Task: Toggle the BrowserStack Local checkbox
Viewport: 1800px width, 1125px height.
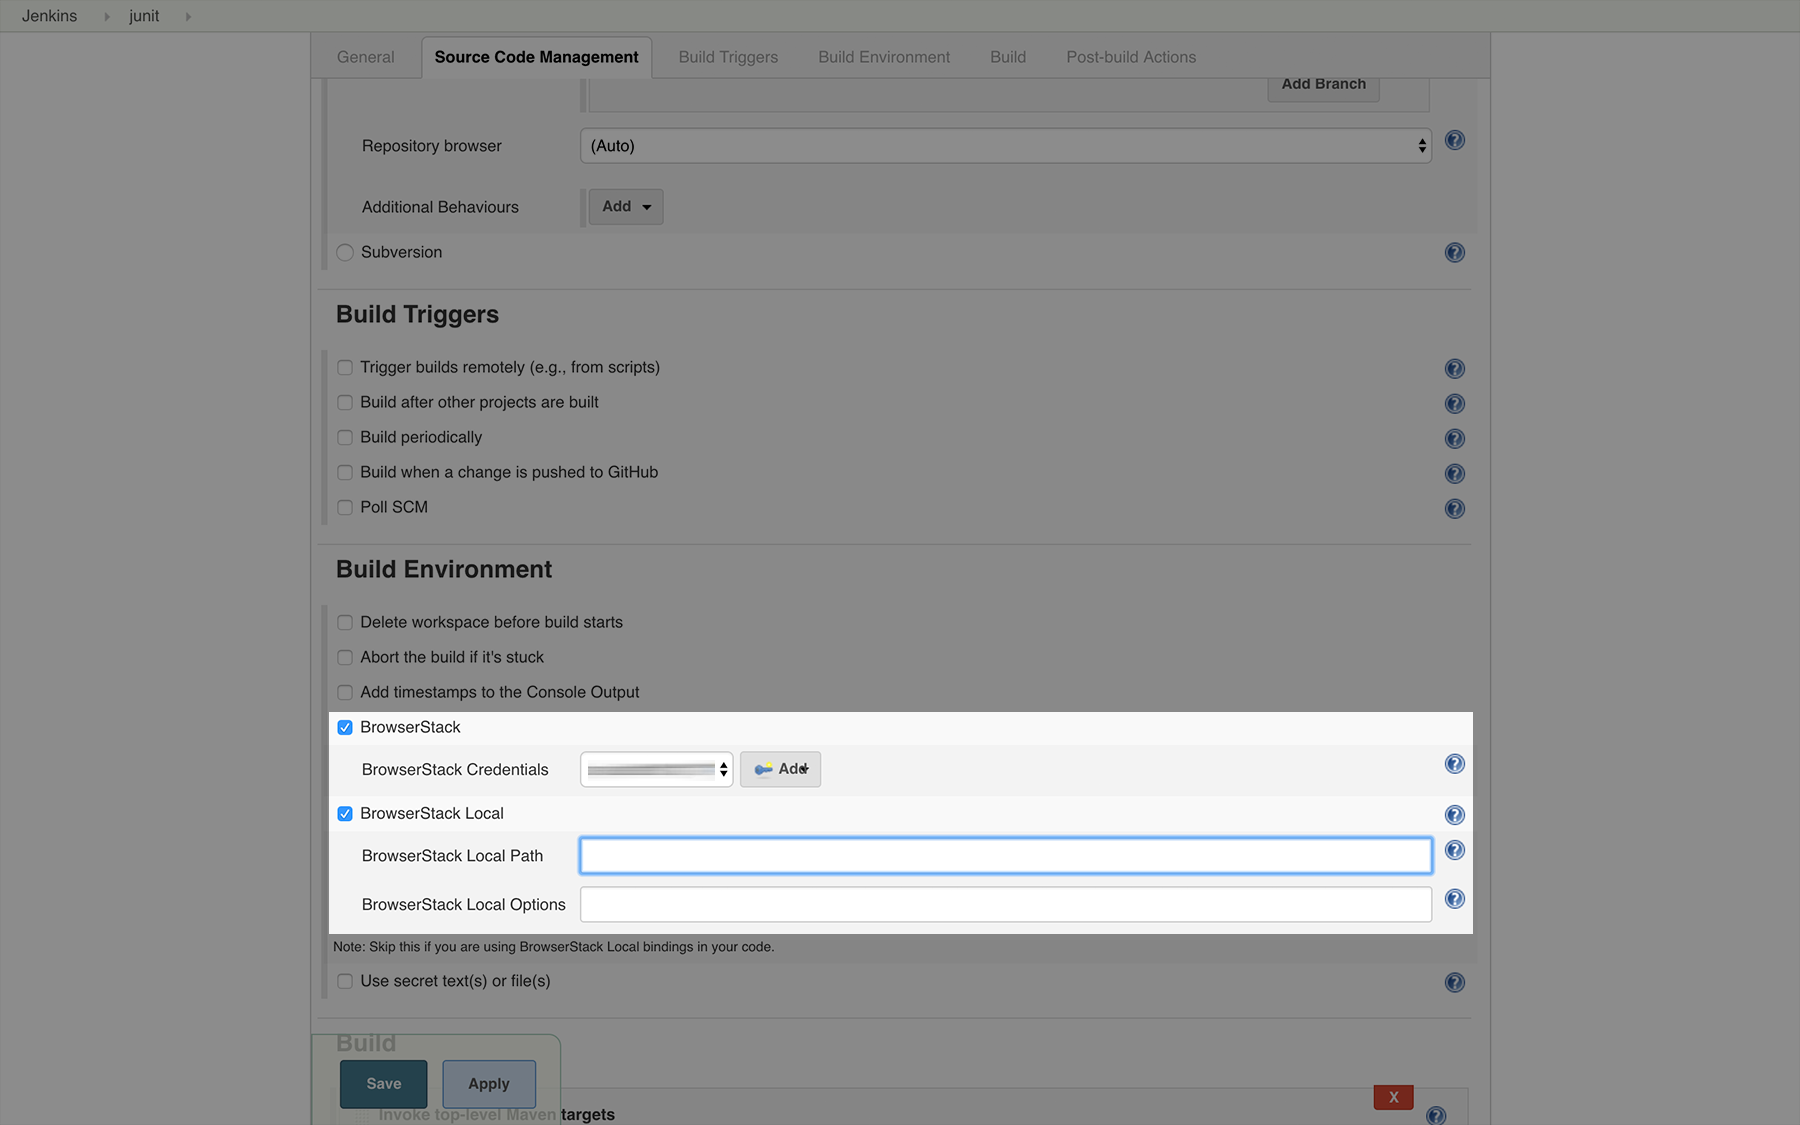Action: [345, 813]
